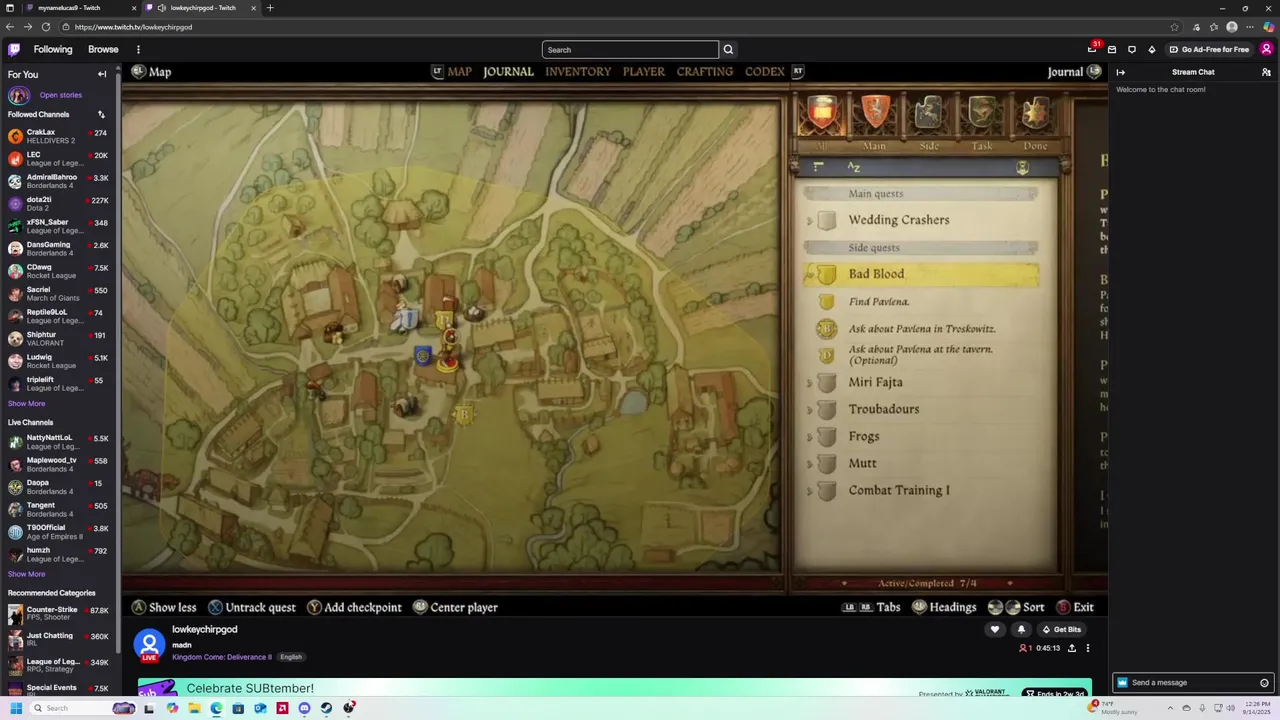Open Twitch user profile avatar
The height and width of the screenshot is (720, 1280).
[1266, 49]
